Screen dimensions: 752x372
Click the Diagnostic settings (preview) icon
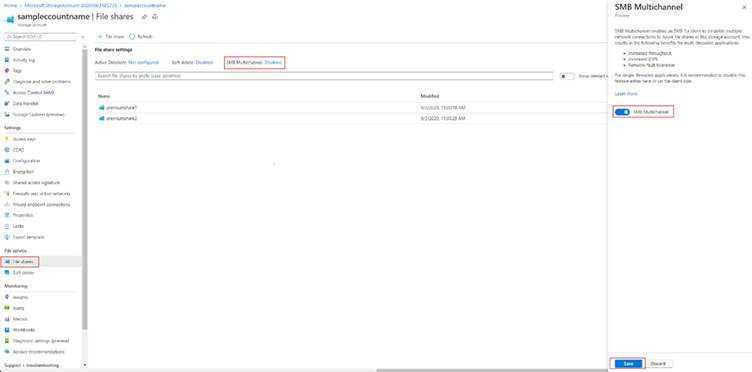7,341
